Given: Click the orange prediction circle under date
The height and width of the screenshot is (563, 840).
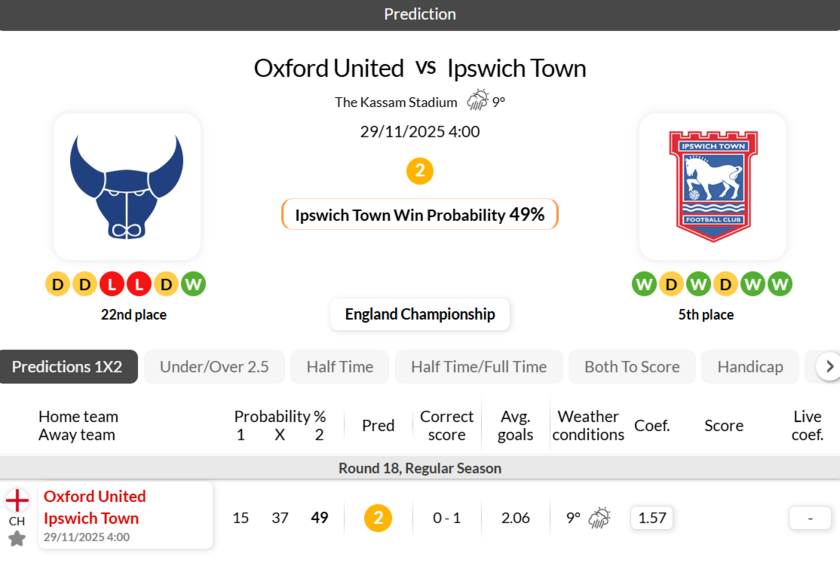Looking at the screenshot, I should [420, 171].
